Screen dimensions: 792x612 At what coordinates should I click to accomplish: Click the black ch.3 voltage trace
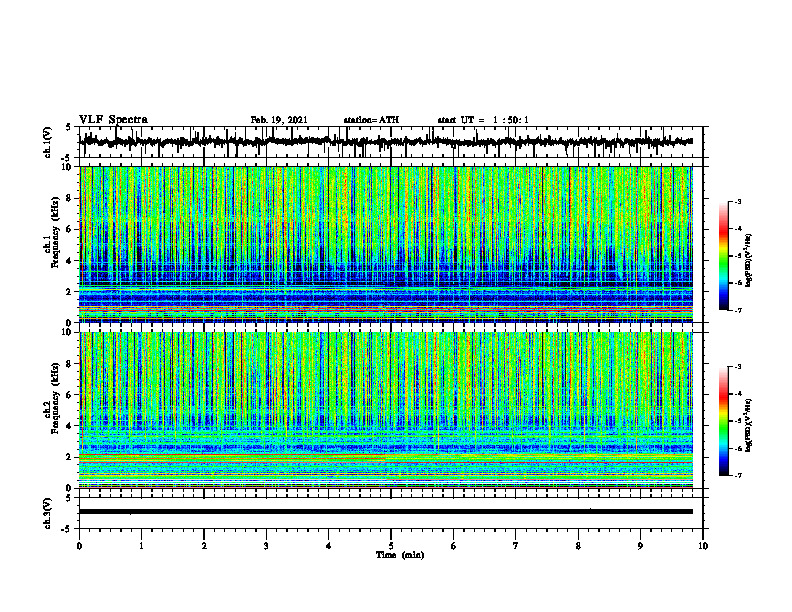[x=386, y=512]
